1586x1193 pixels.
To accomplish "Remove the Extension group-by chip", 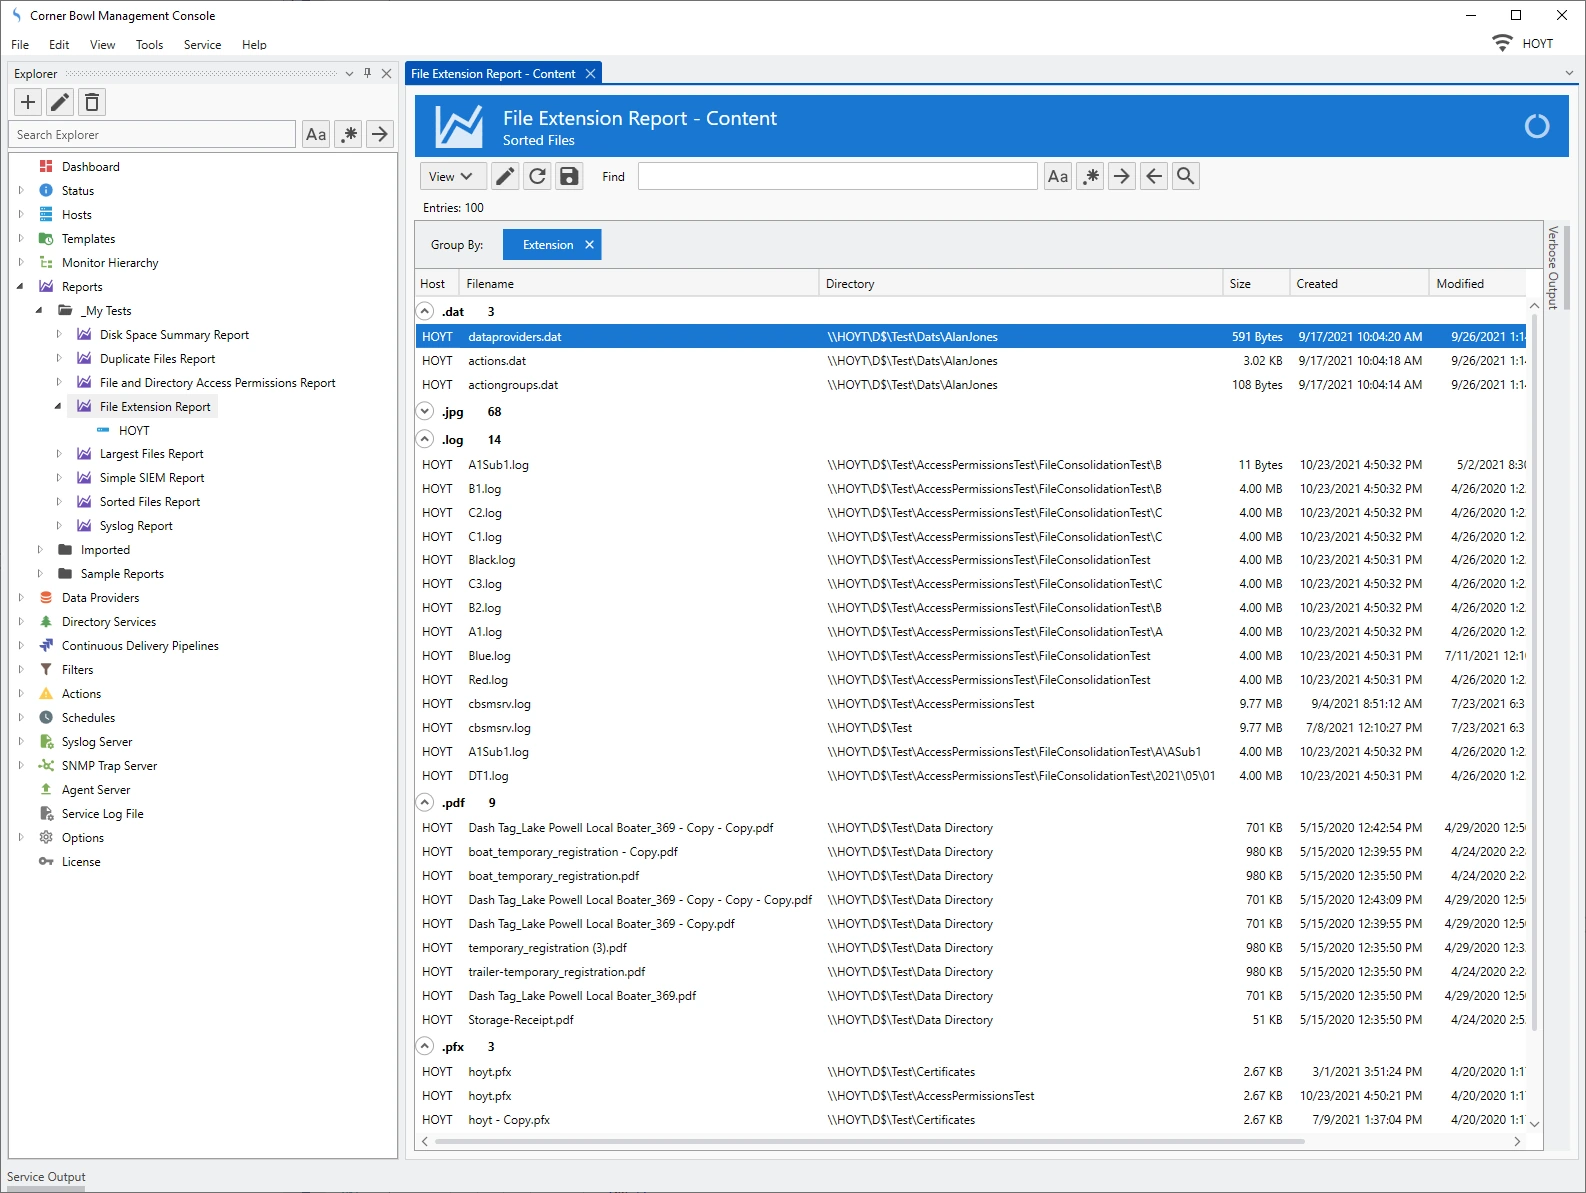I will pos(589,245).
